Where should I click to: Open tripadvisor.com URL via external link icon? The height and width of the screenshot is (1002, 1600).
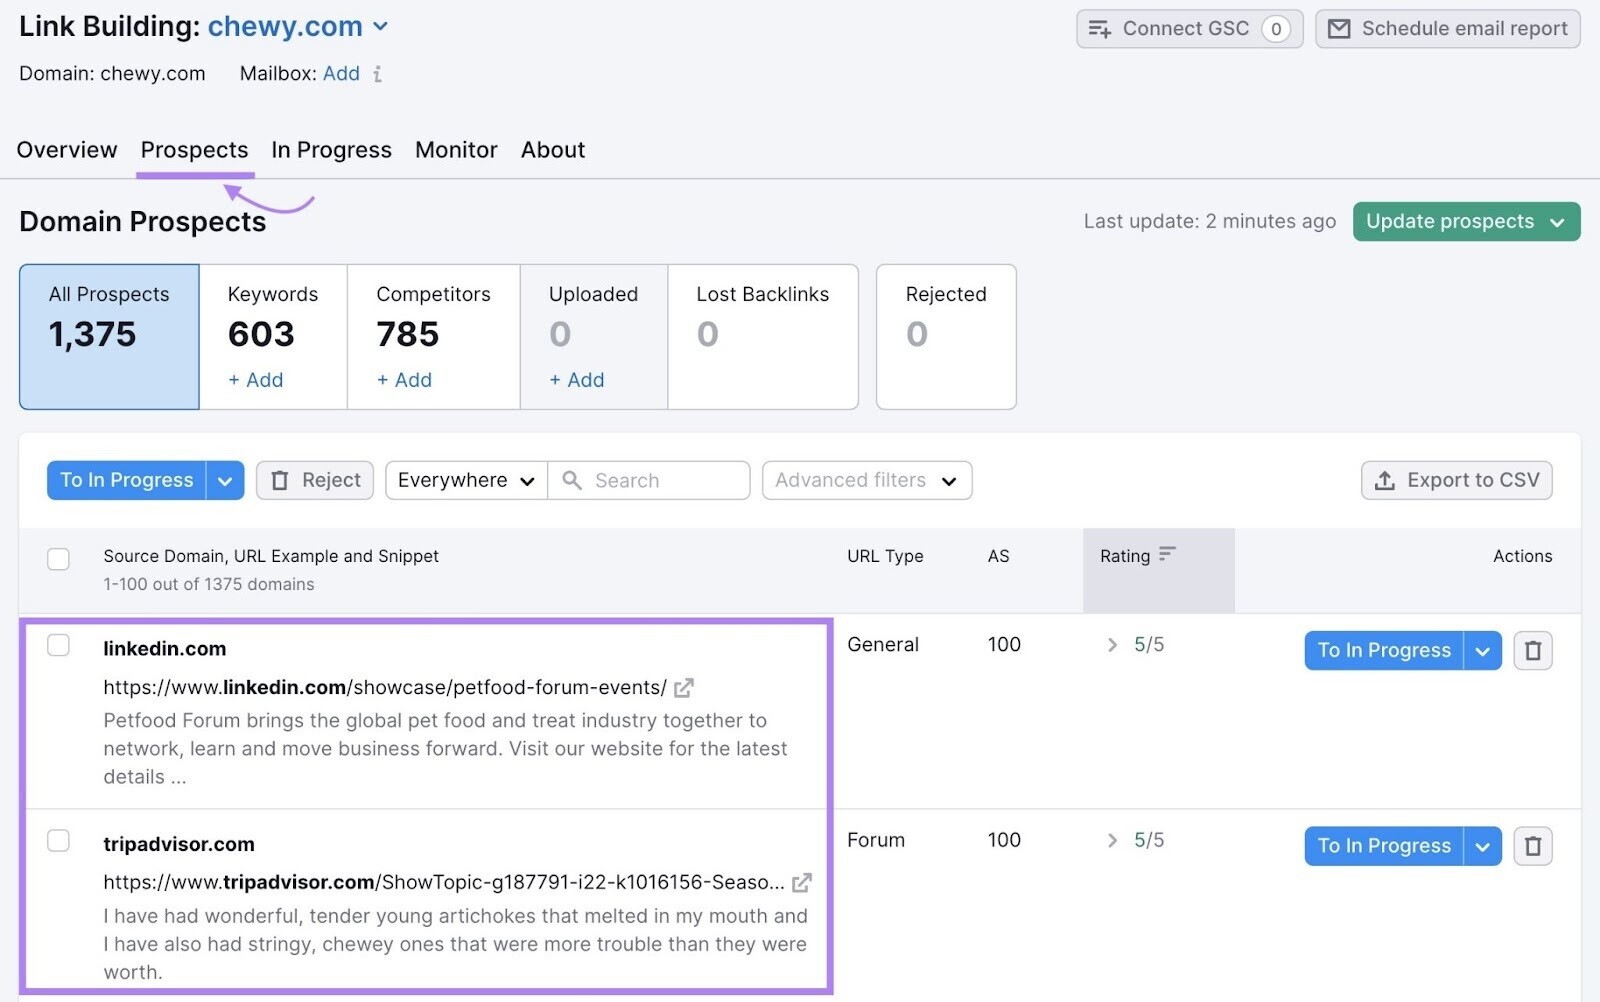point(801,882)
